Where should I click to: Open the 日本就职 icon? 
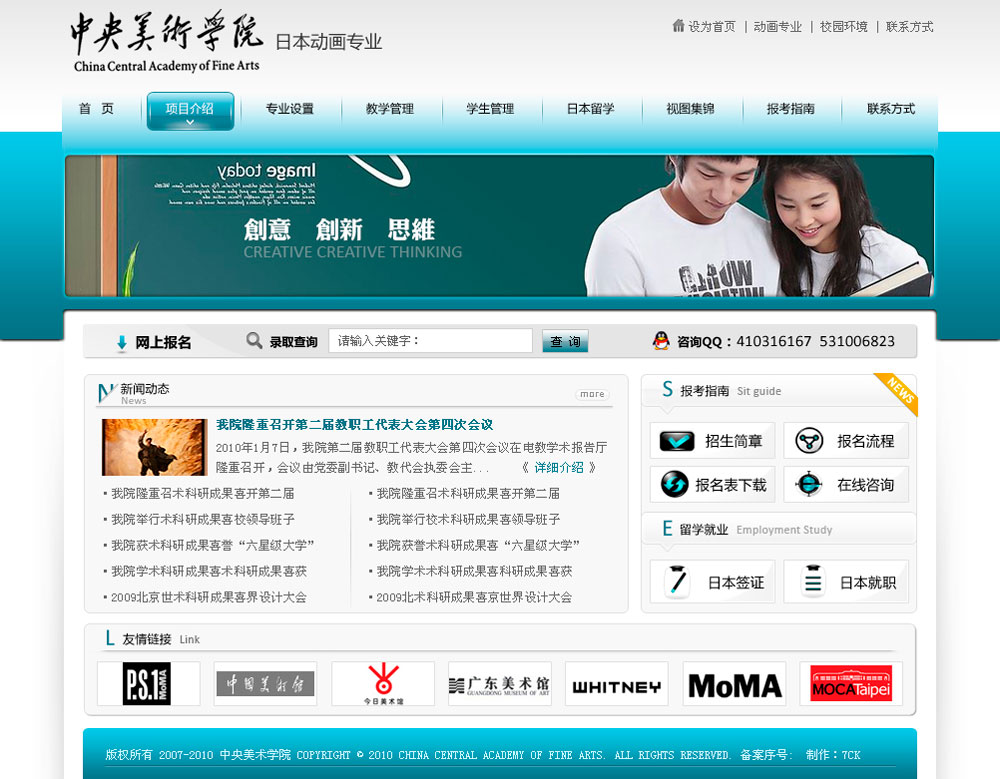tap(812, 582)
